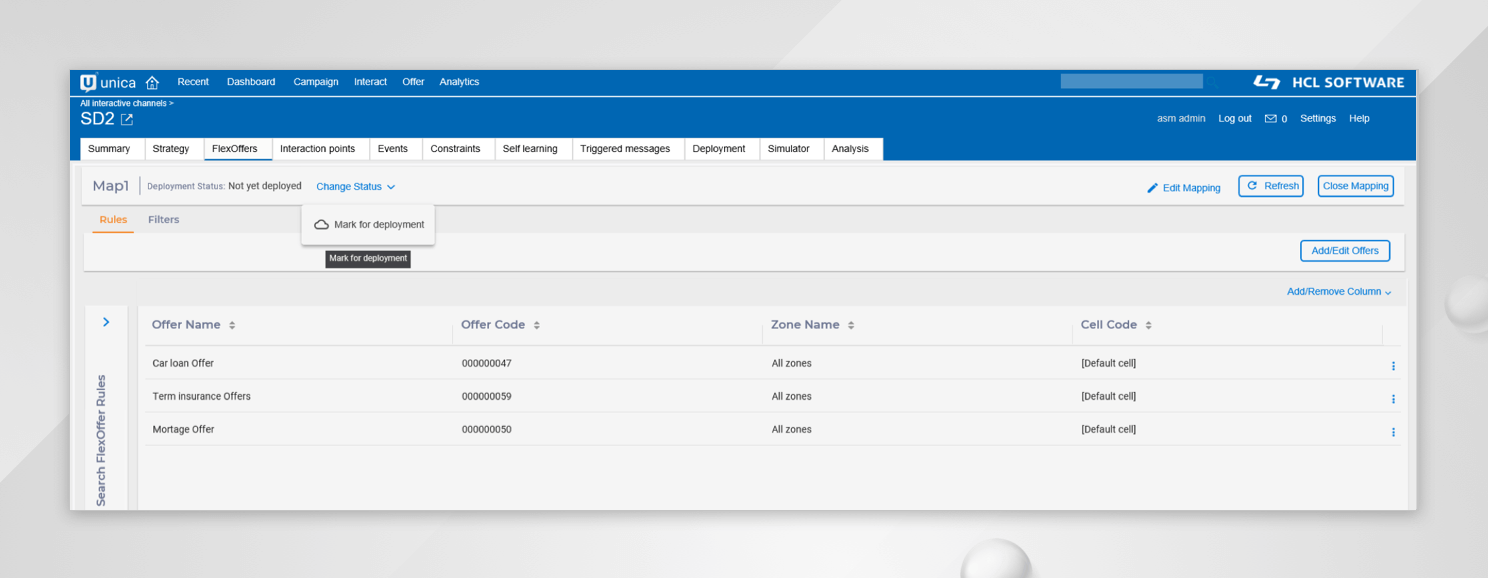Open the Interaction points tab

[317, 149]
